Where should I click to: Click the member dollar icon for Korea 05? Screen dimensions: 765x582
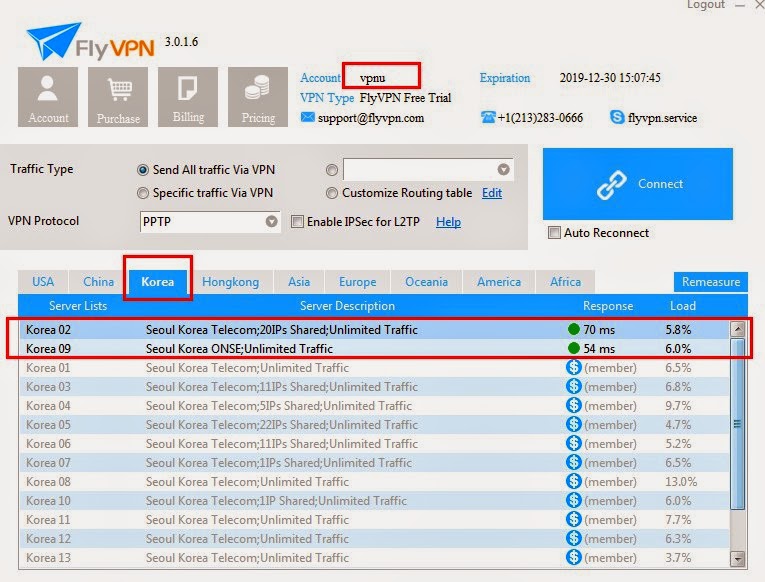tap(574, 424)
